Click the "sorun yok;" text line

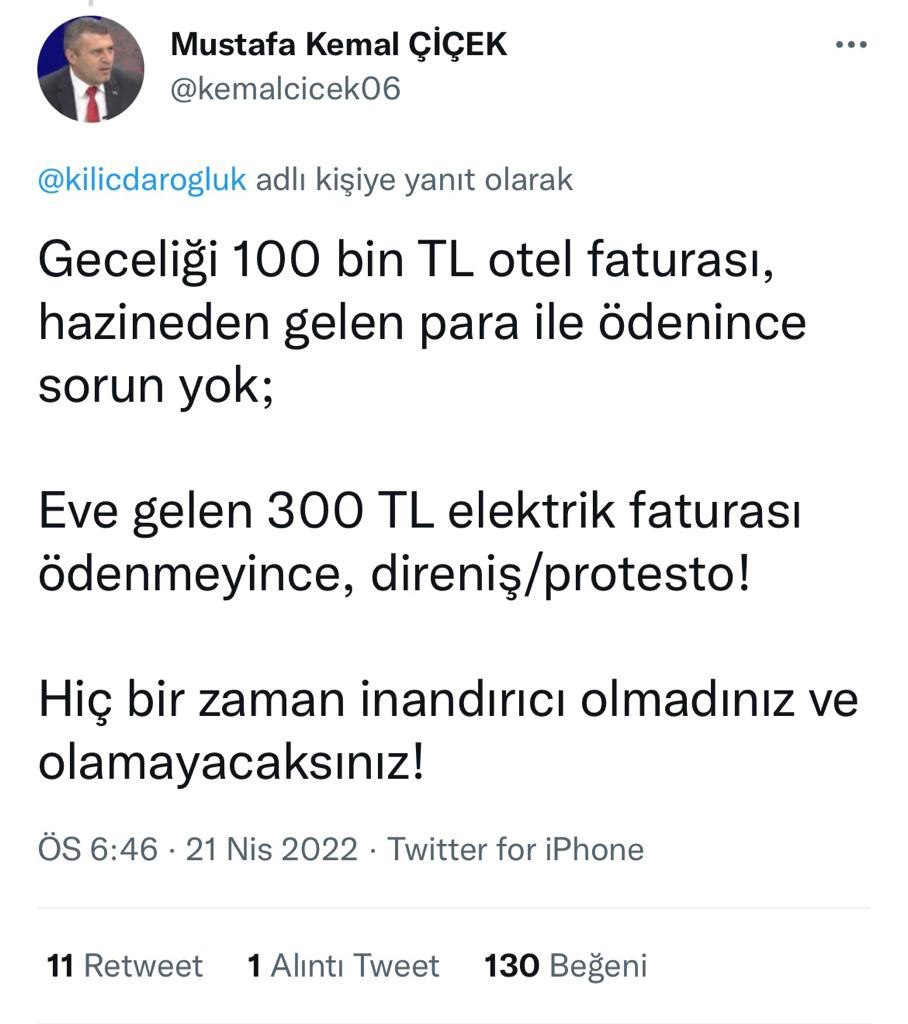(155, 386)
